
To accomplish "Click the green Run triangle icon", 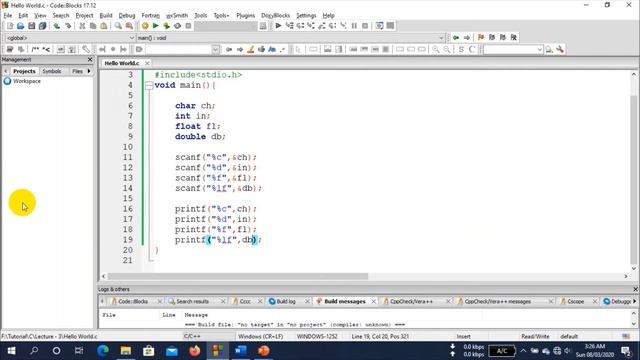I will coord(156,26).
